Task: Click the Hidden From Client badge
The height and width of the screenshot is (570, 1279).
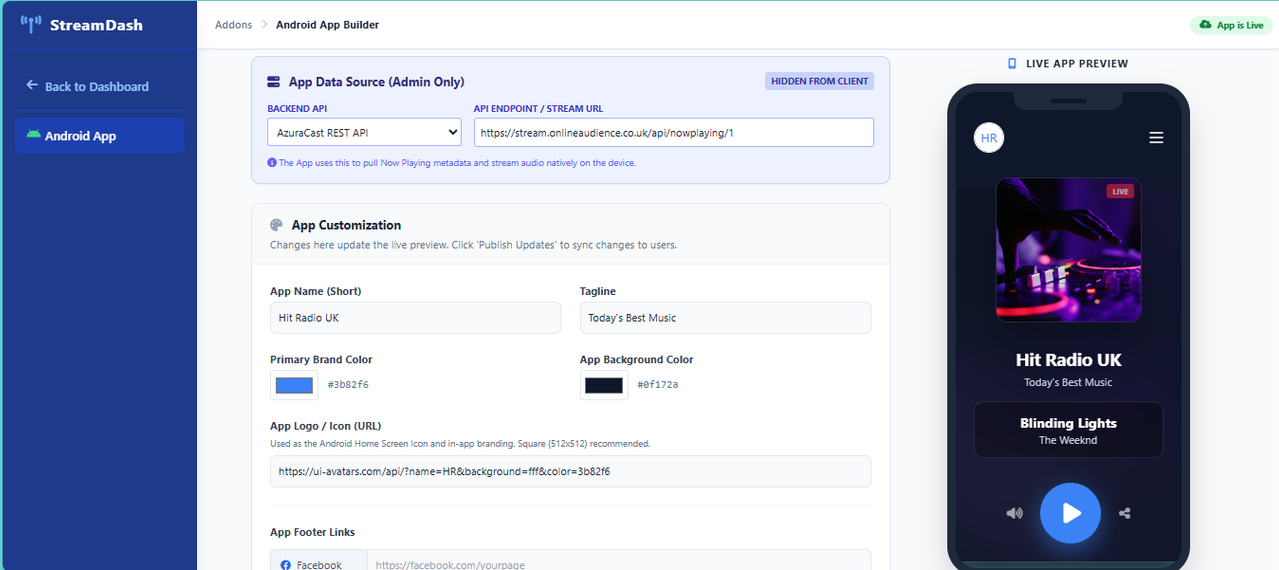Action: click(x=820, y=81)
